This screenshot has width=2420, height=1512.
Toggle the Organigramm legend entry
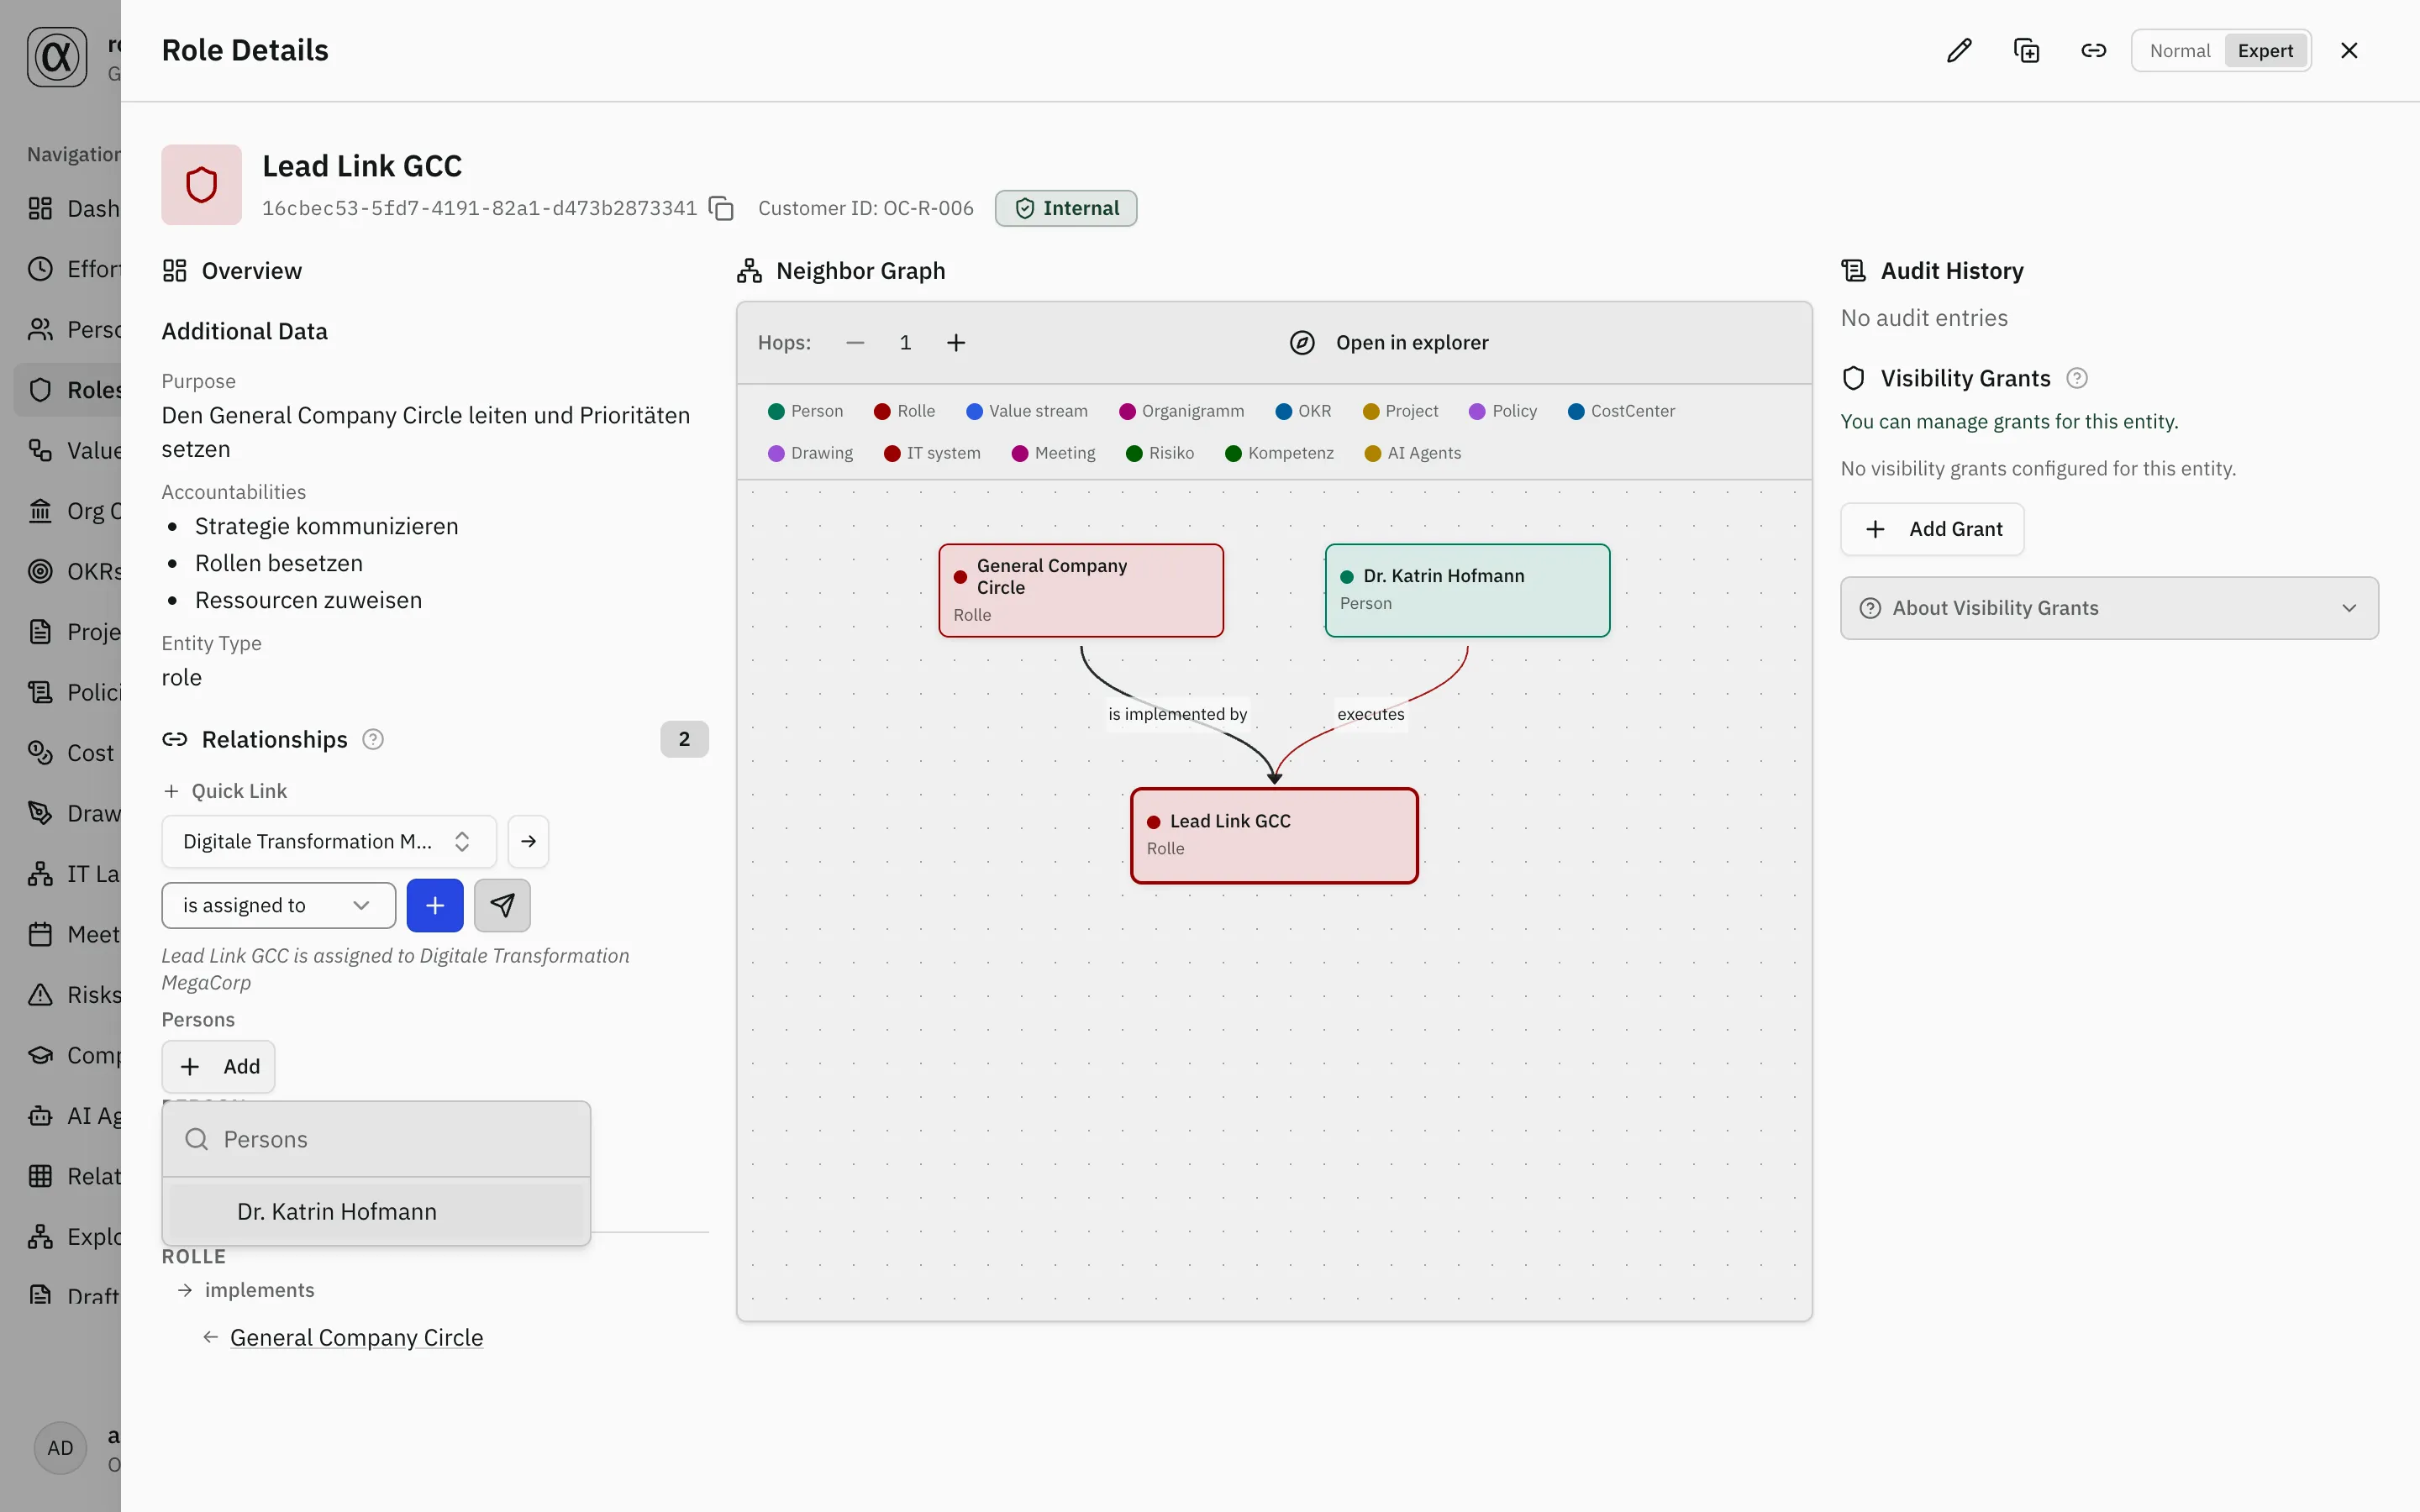(x=1181, y=411)
